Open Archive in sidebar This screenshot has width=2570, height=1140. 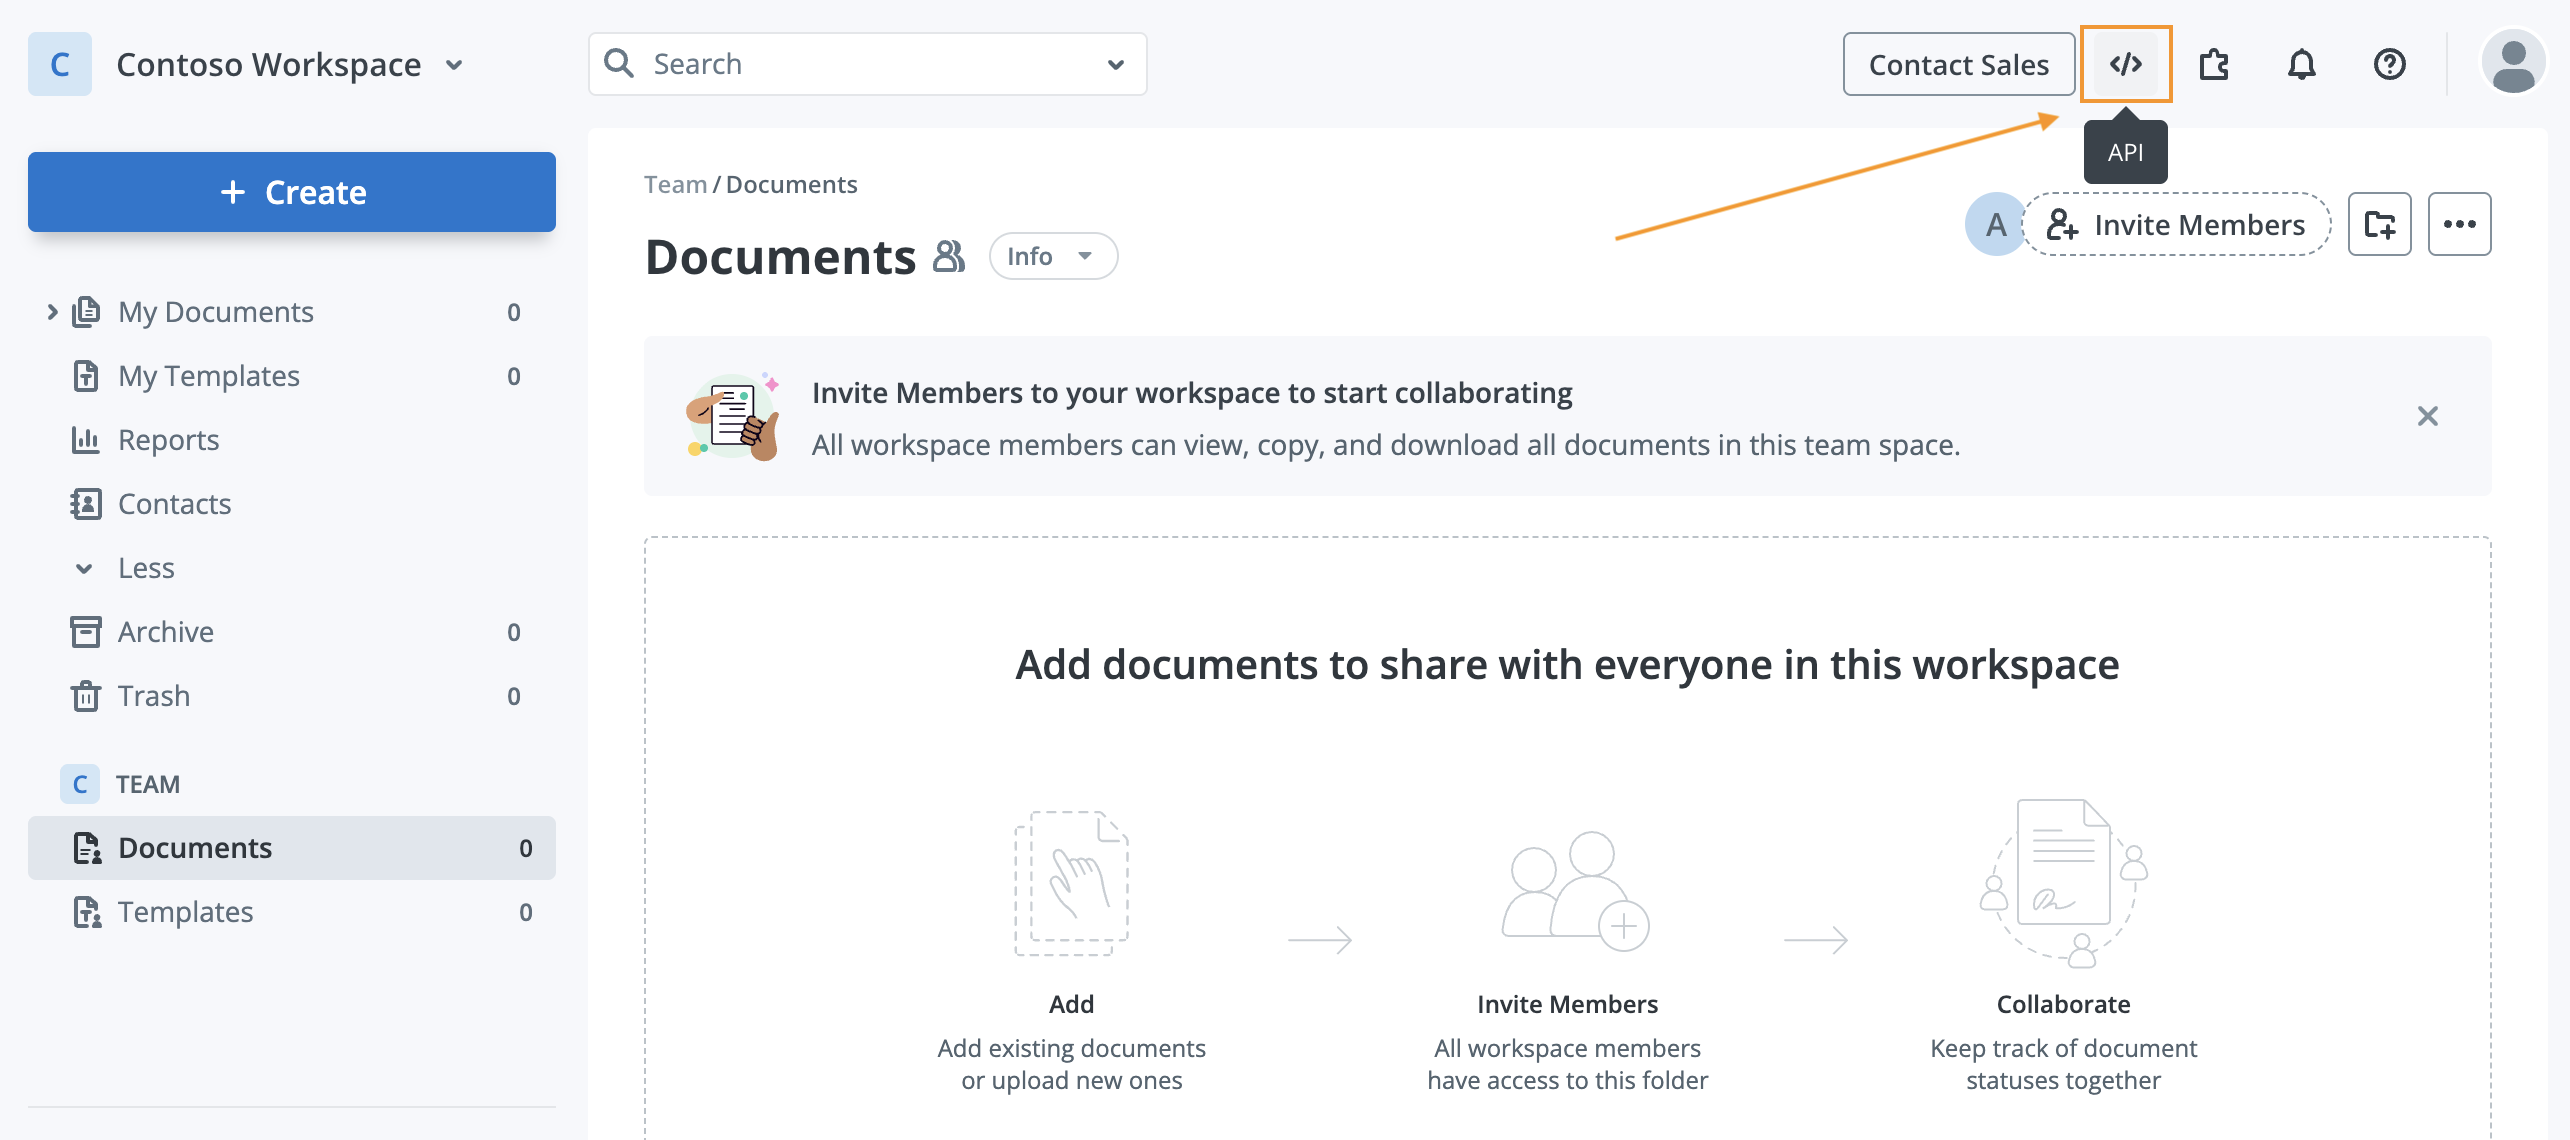pyautogui.click(x=292, y=632)
